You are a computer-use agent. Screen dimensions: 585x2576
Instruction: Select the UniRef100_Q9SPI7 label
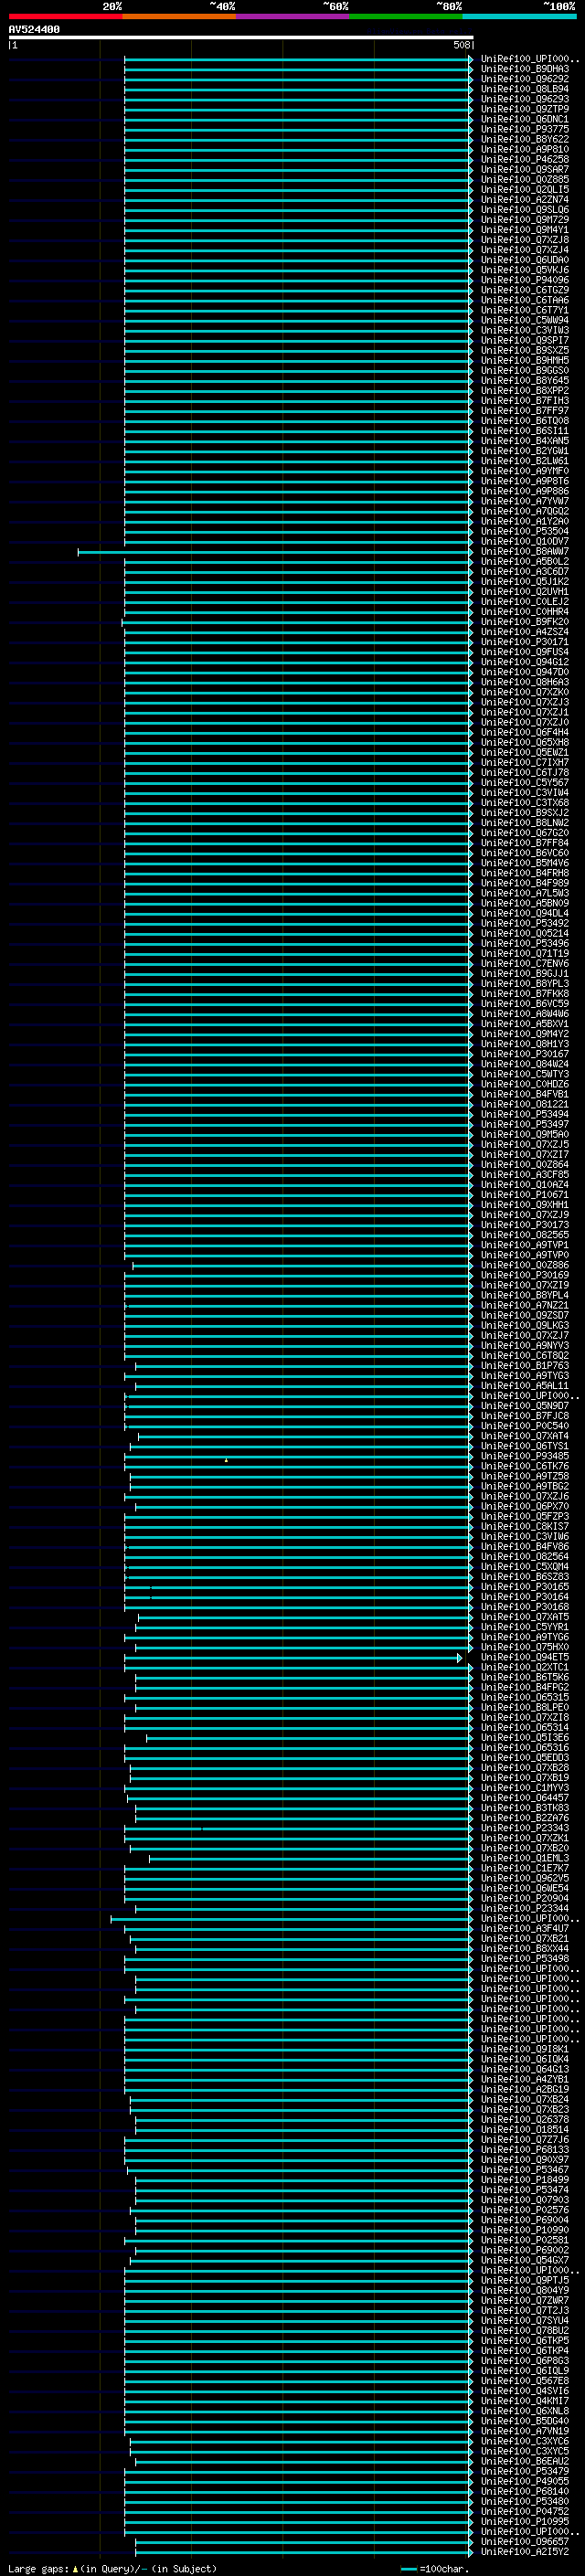(525, 340)
